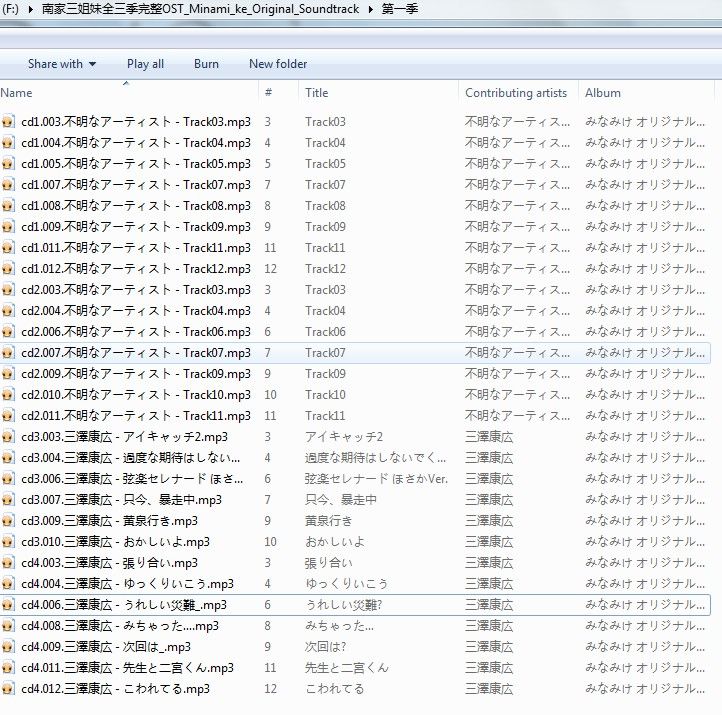Open the Share with dropdown menu
The height and width of the screenshot is (715, 722).
62,64
